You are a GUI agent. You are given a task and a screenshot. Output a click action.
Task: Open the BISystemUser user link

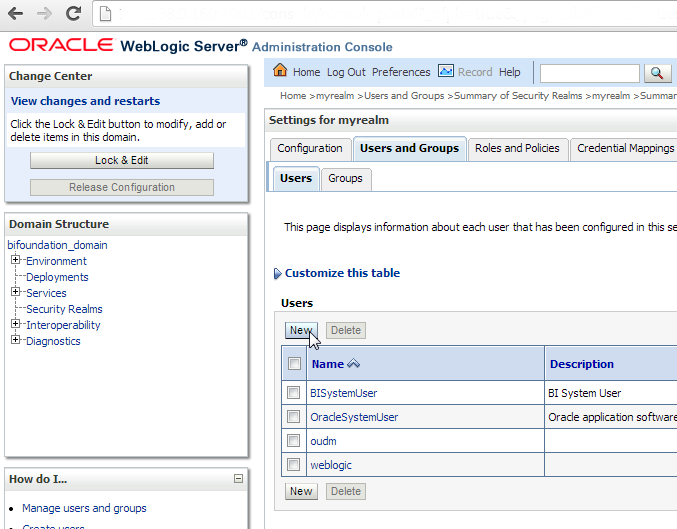pyautogui.click(x=344, y=393)
